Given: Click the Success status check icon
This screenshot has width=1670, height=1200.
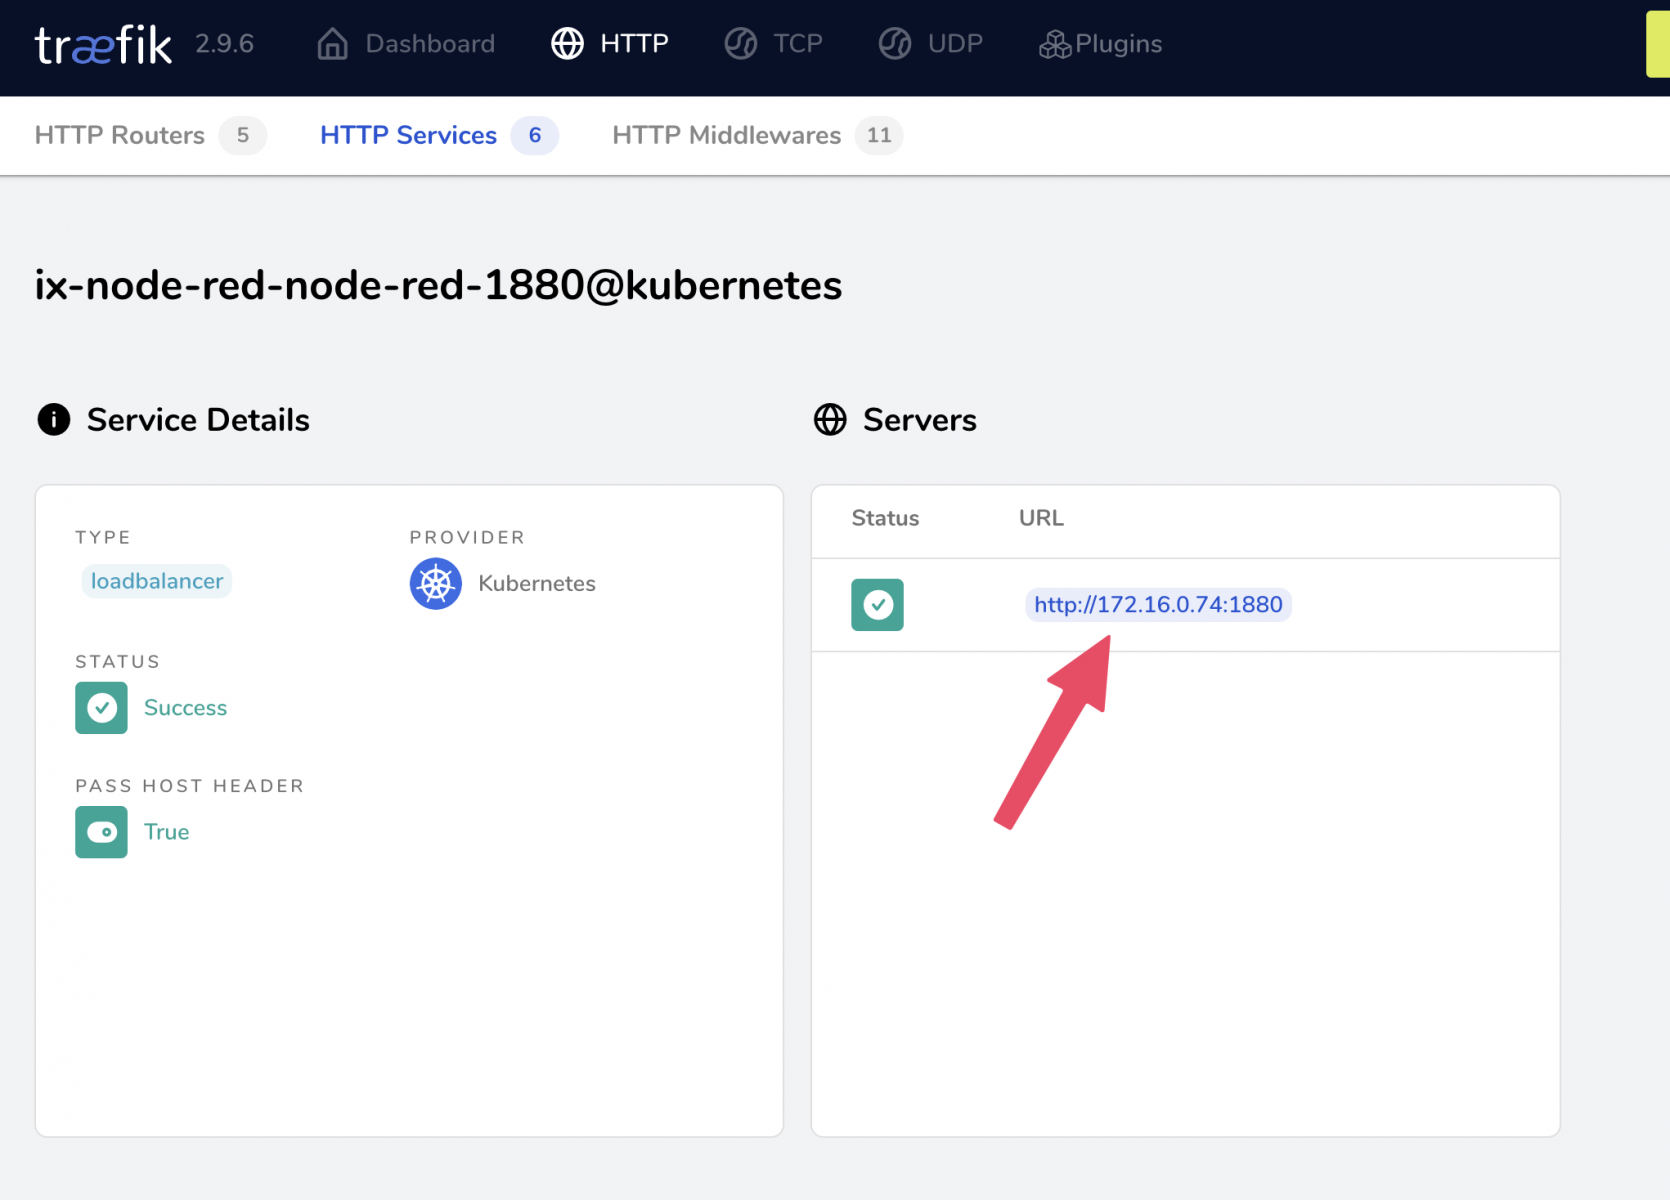Looking at the screenshot, I should click(101, 708).
